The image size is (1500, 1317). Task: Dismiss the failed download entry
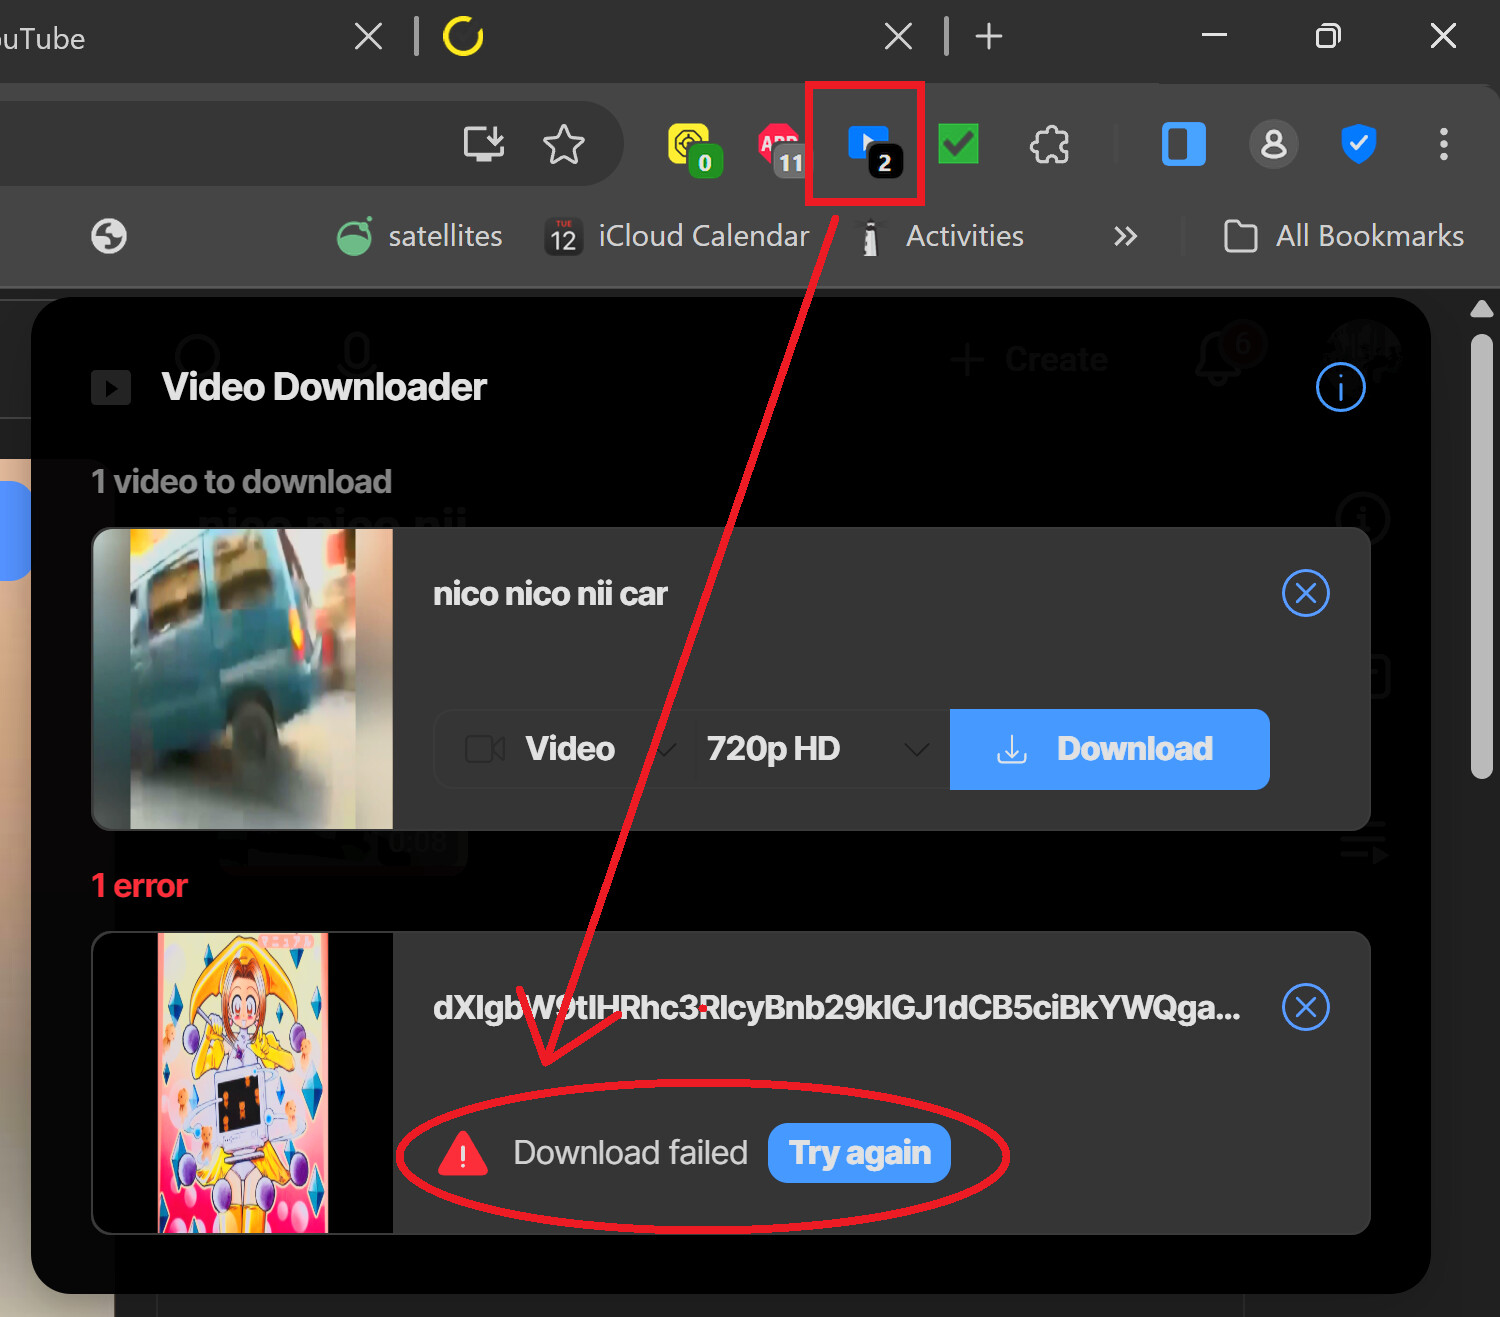click(x=1305, y=1007)
